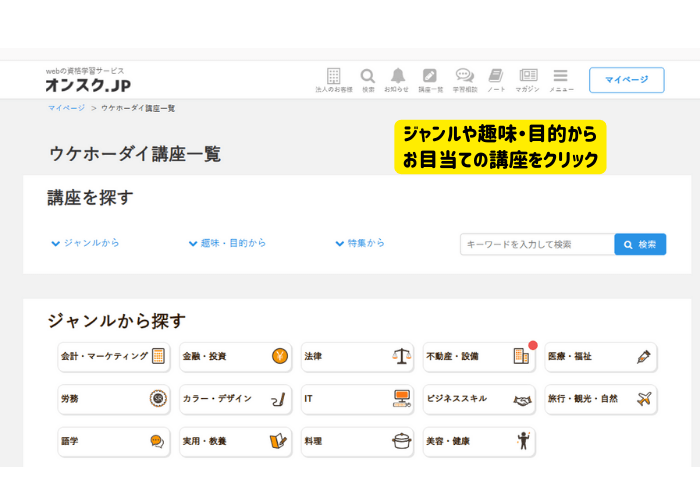Follow the マイページ breadcrumb link
The height and width of the screenshot is (480, 700).
click(66, 107)
